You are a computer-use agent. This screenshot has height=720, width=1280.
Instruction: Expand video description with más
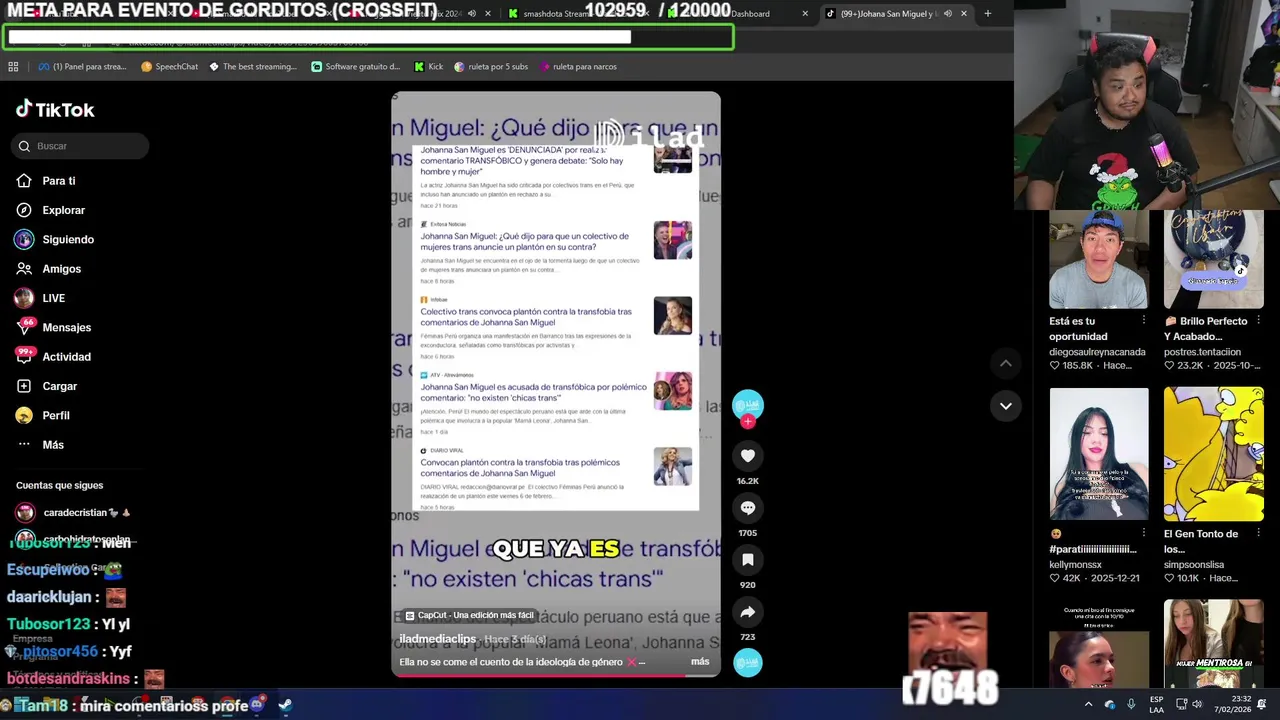point(700,662)
